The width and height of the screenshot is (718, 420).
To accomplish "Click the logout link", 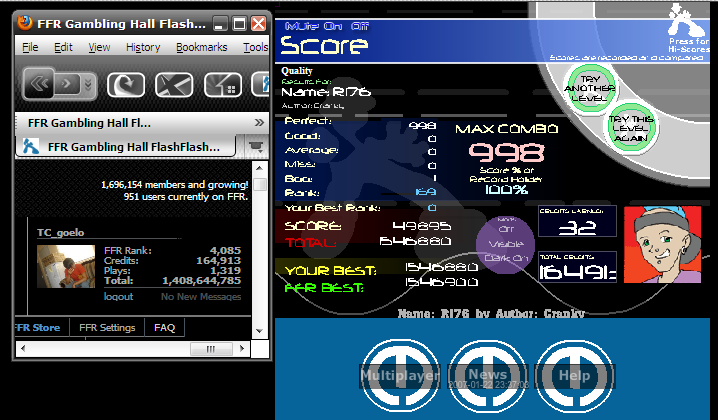I will tap(118, 296).
